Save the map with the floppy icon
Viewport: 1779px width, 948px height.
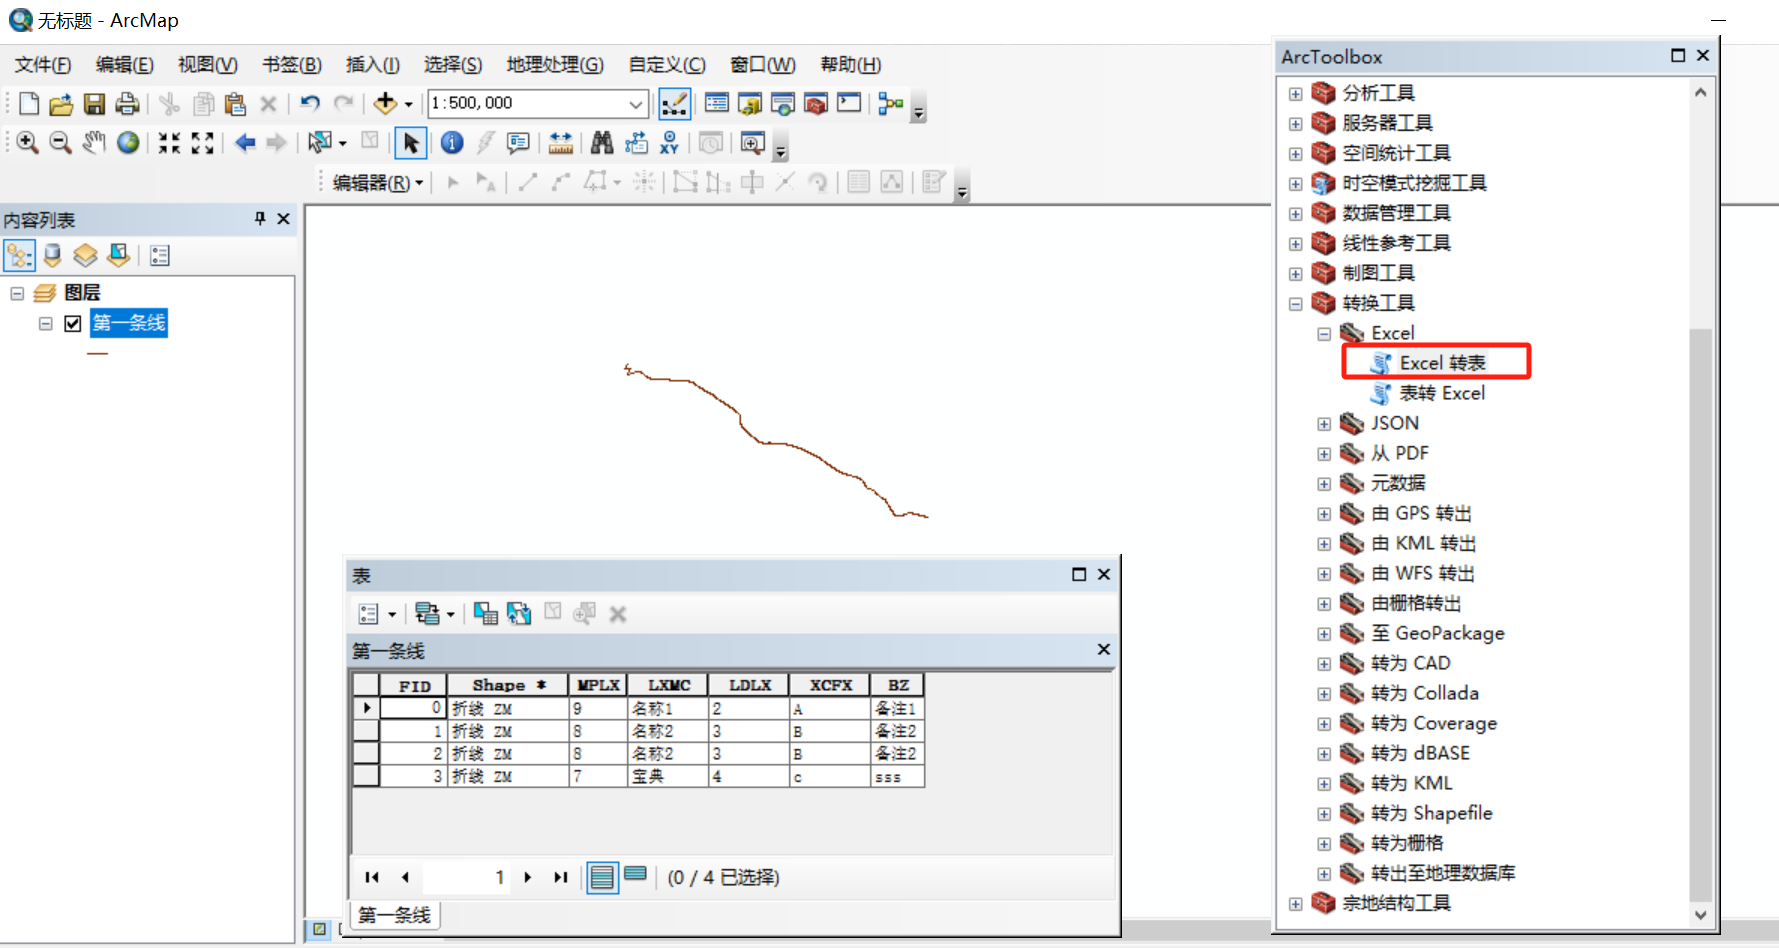coord(94,103)
